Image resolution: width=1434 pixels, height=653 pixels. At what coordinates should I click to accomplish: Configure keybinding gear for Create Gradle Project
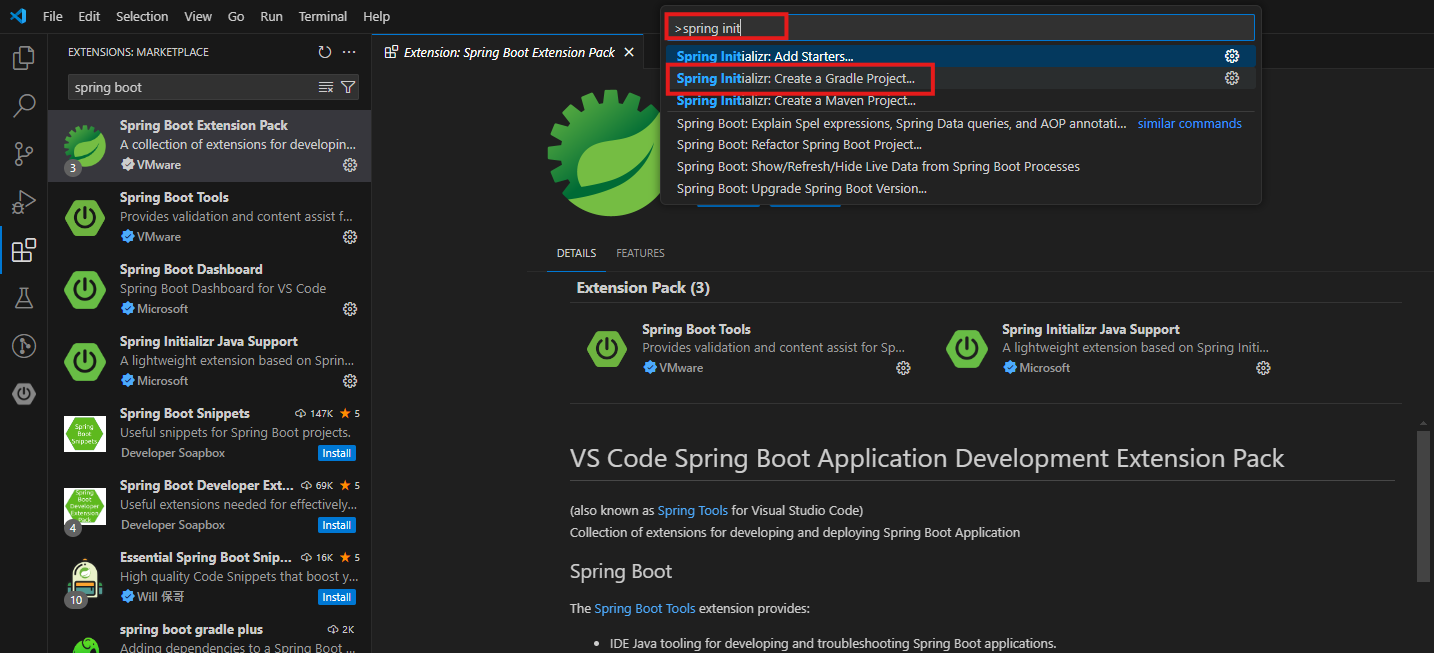click(x=1232, y=78)
